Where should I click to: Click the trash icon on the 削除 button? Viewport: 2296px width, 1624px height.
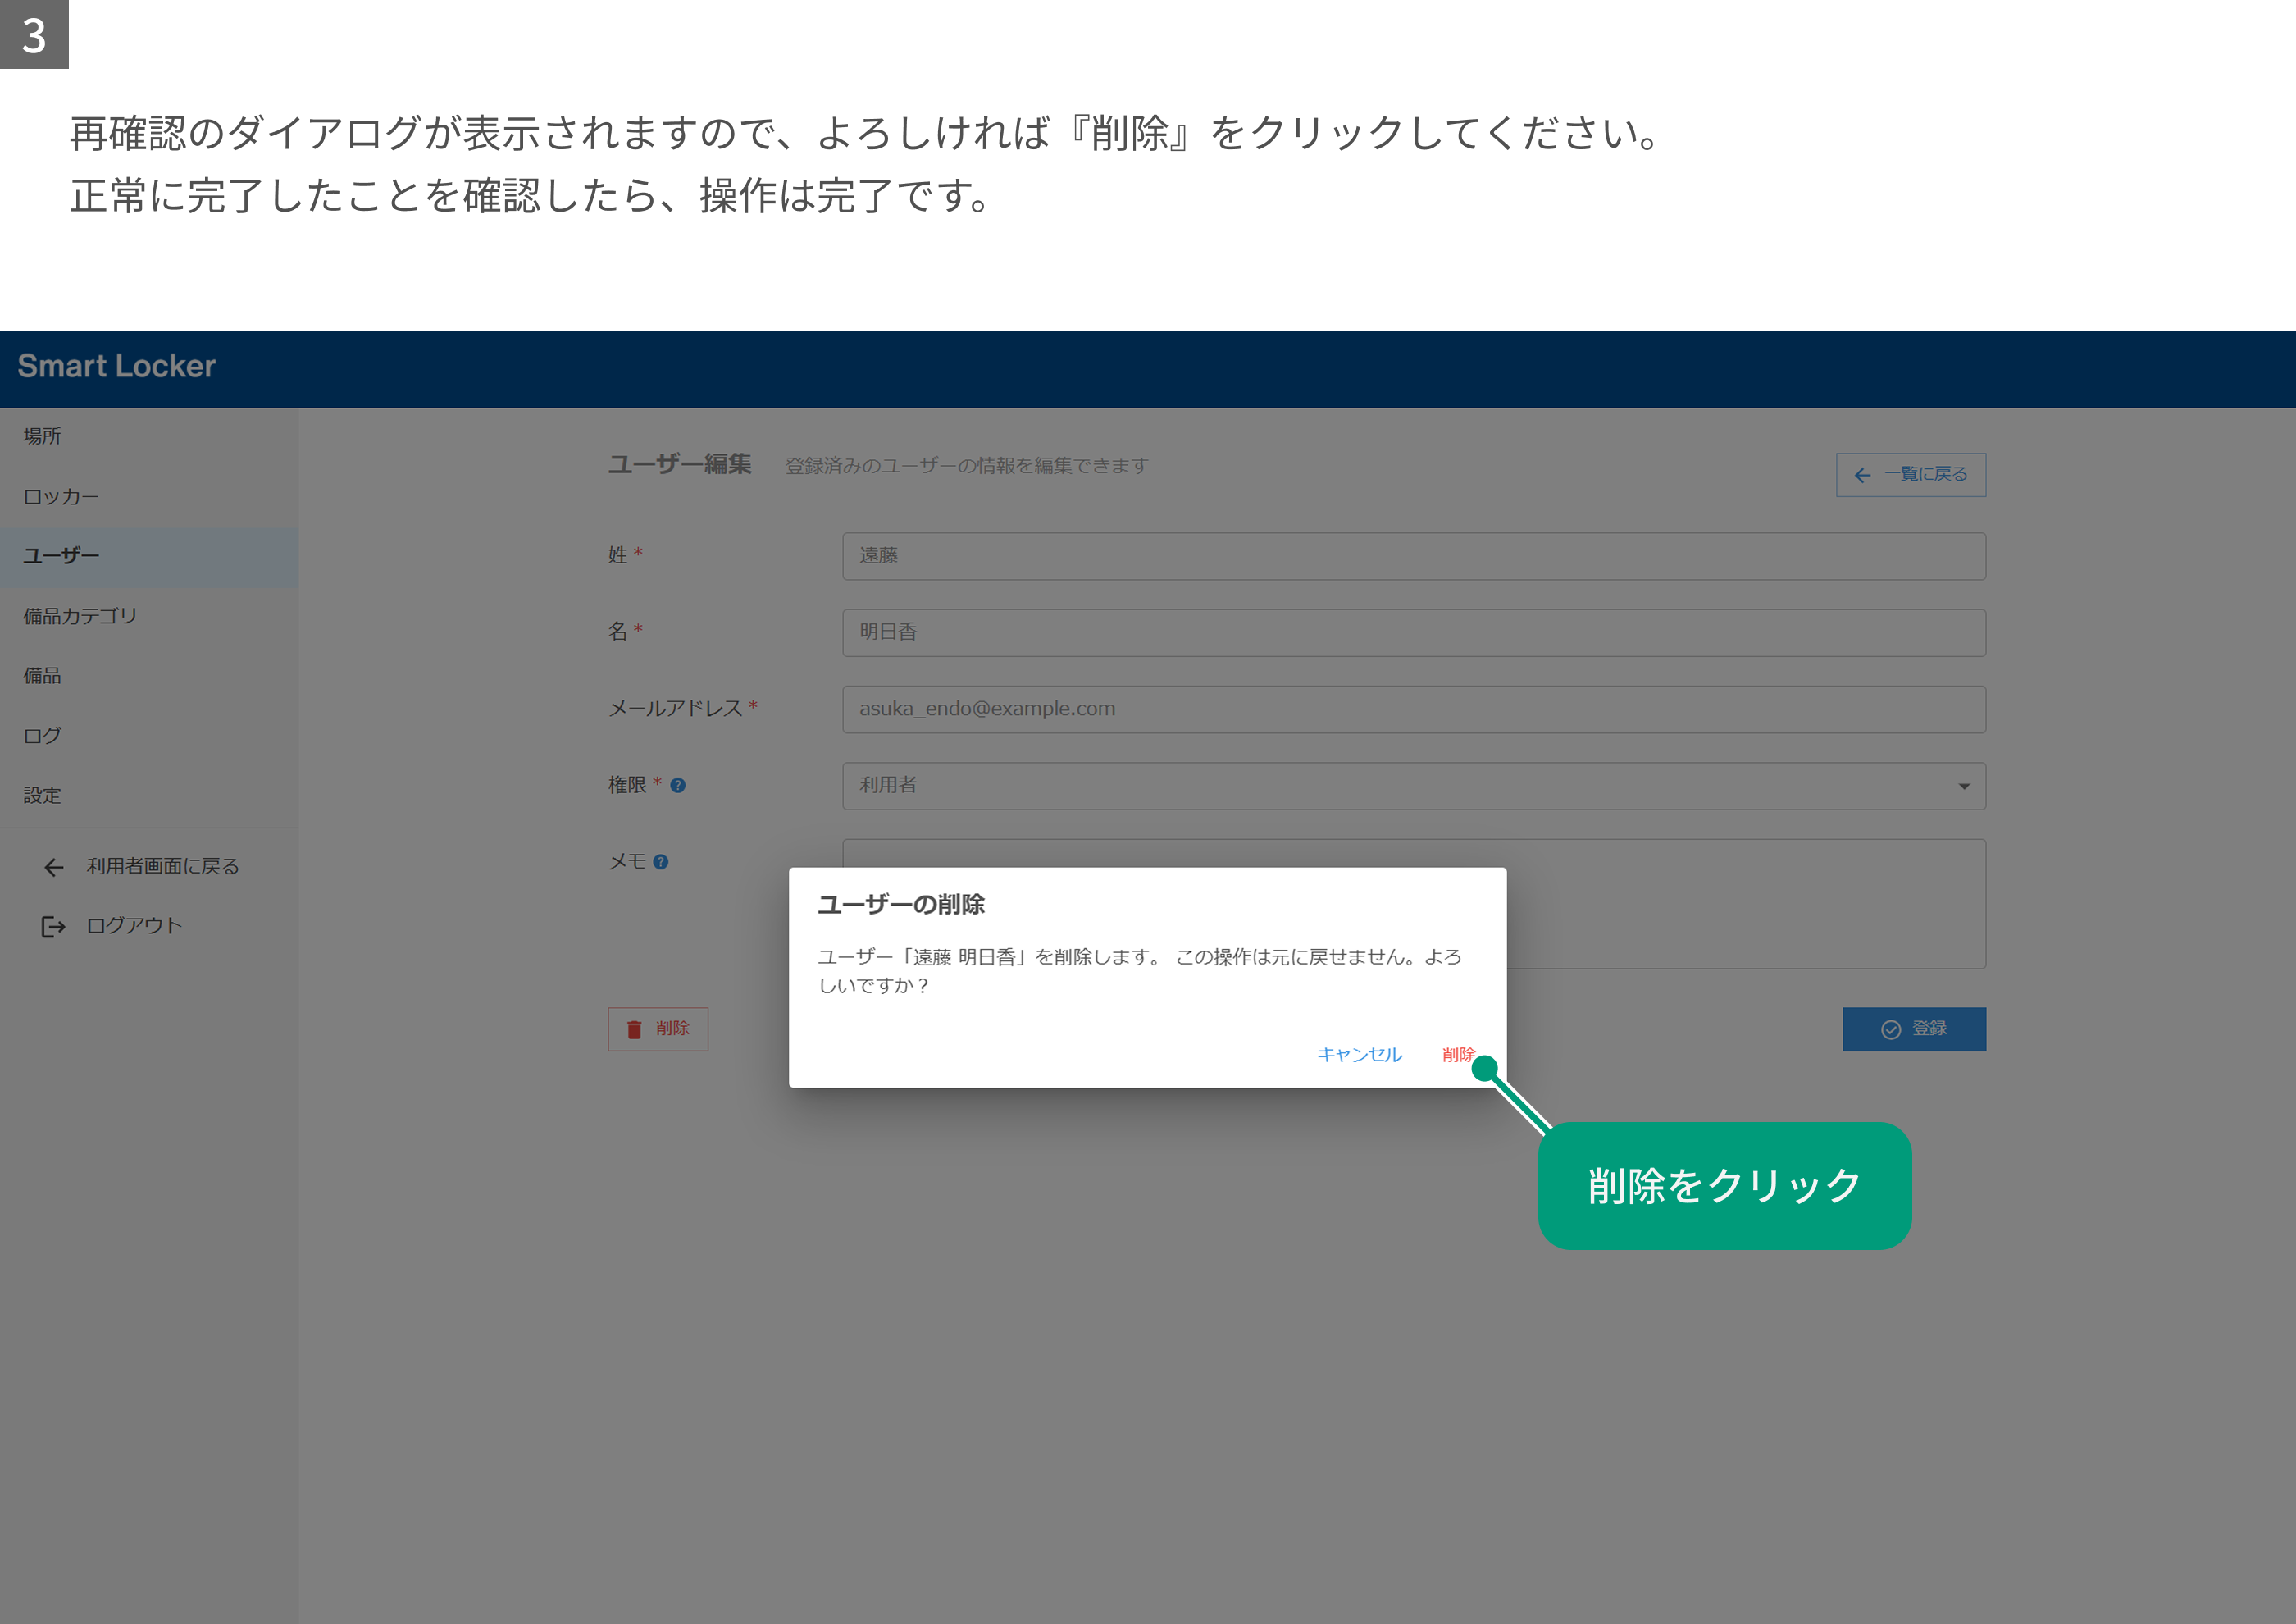coord(634,1029)
